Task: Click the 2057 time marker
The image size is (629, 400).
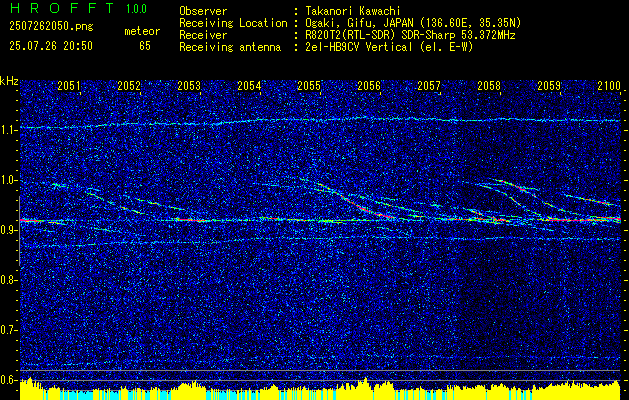Action: (429, 85)
